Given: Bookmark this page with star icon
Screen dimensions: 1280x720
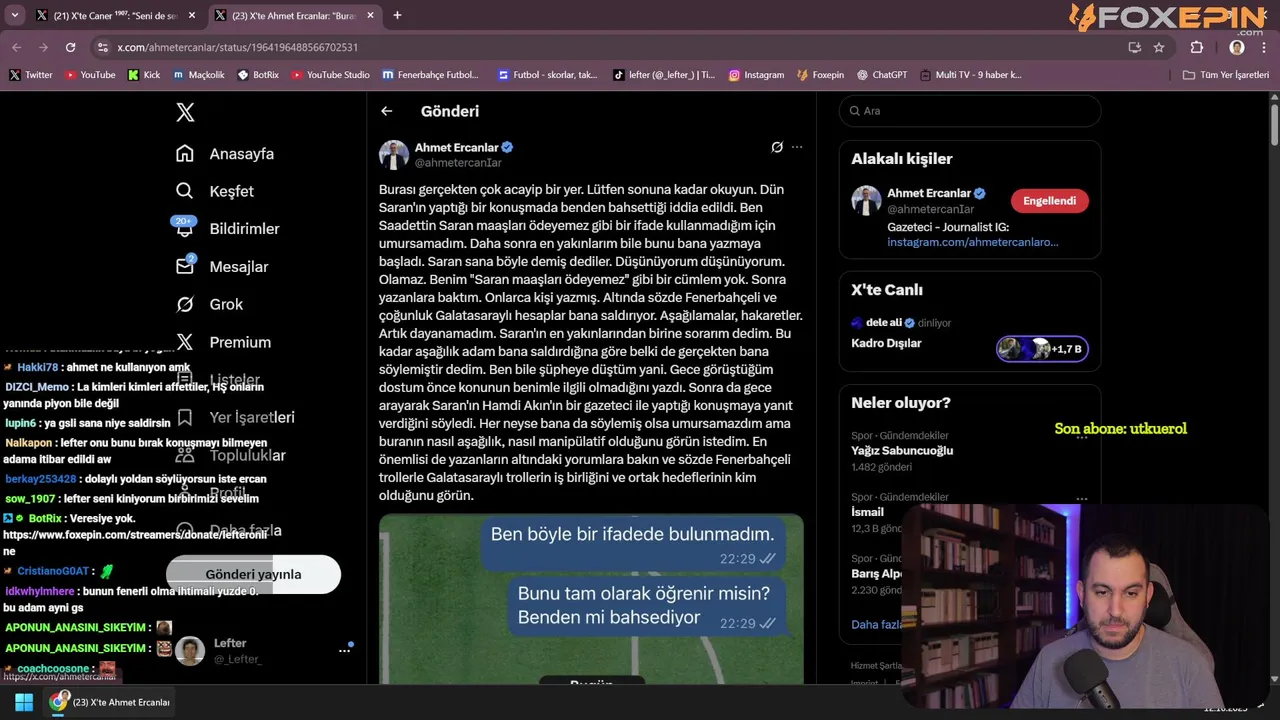Looking at the screenshot, I should point(1159,47).
